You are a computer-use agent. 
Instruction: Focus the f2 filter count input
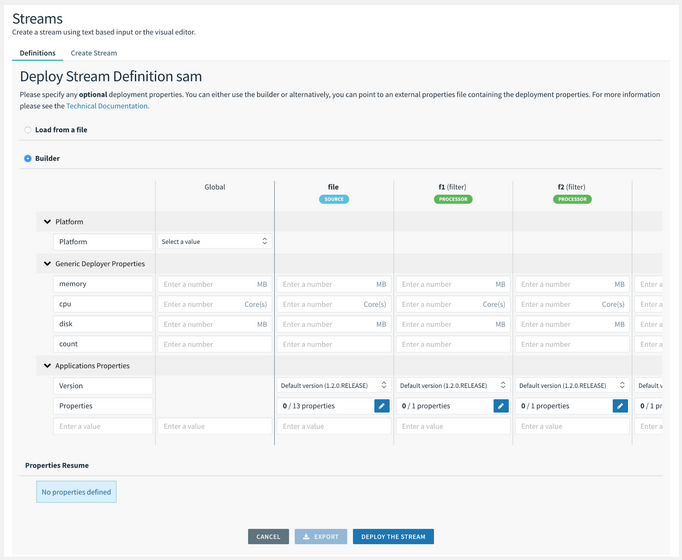pyautogui.click(x=572, y=344)
